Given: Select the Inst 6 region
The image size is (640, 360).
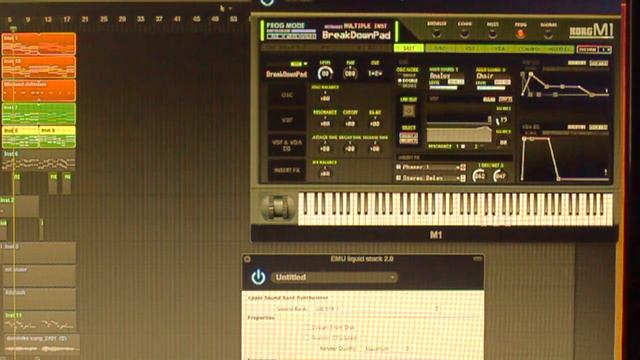Looking at the screenshot, I should tap(39, 160).
